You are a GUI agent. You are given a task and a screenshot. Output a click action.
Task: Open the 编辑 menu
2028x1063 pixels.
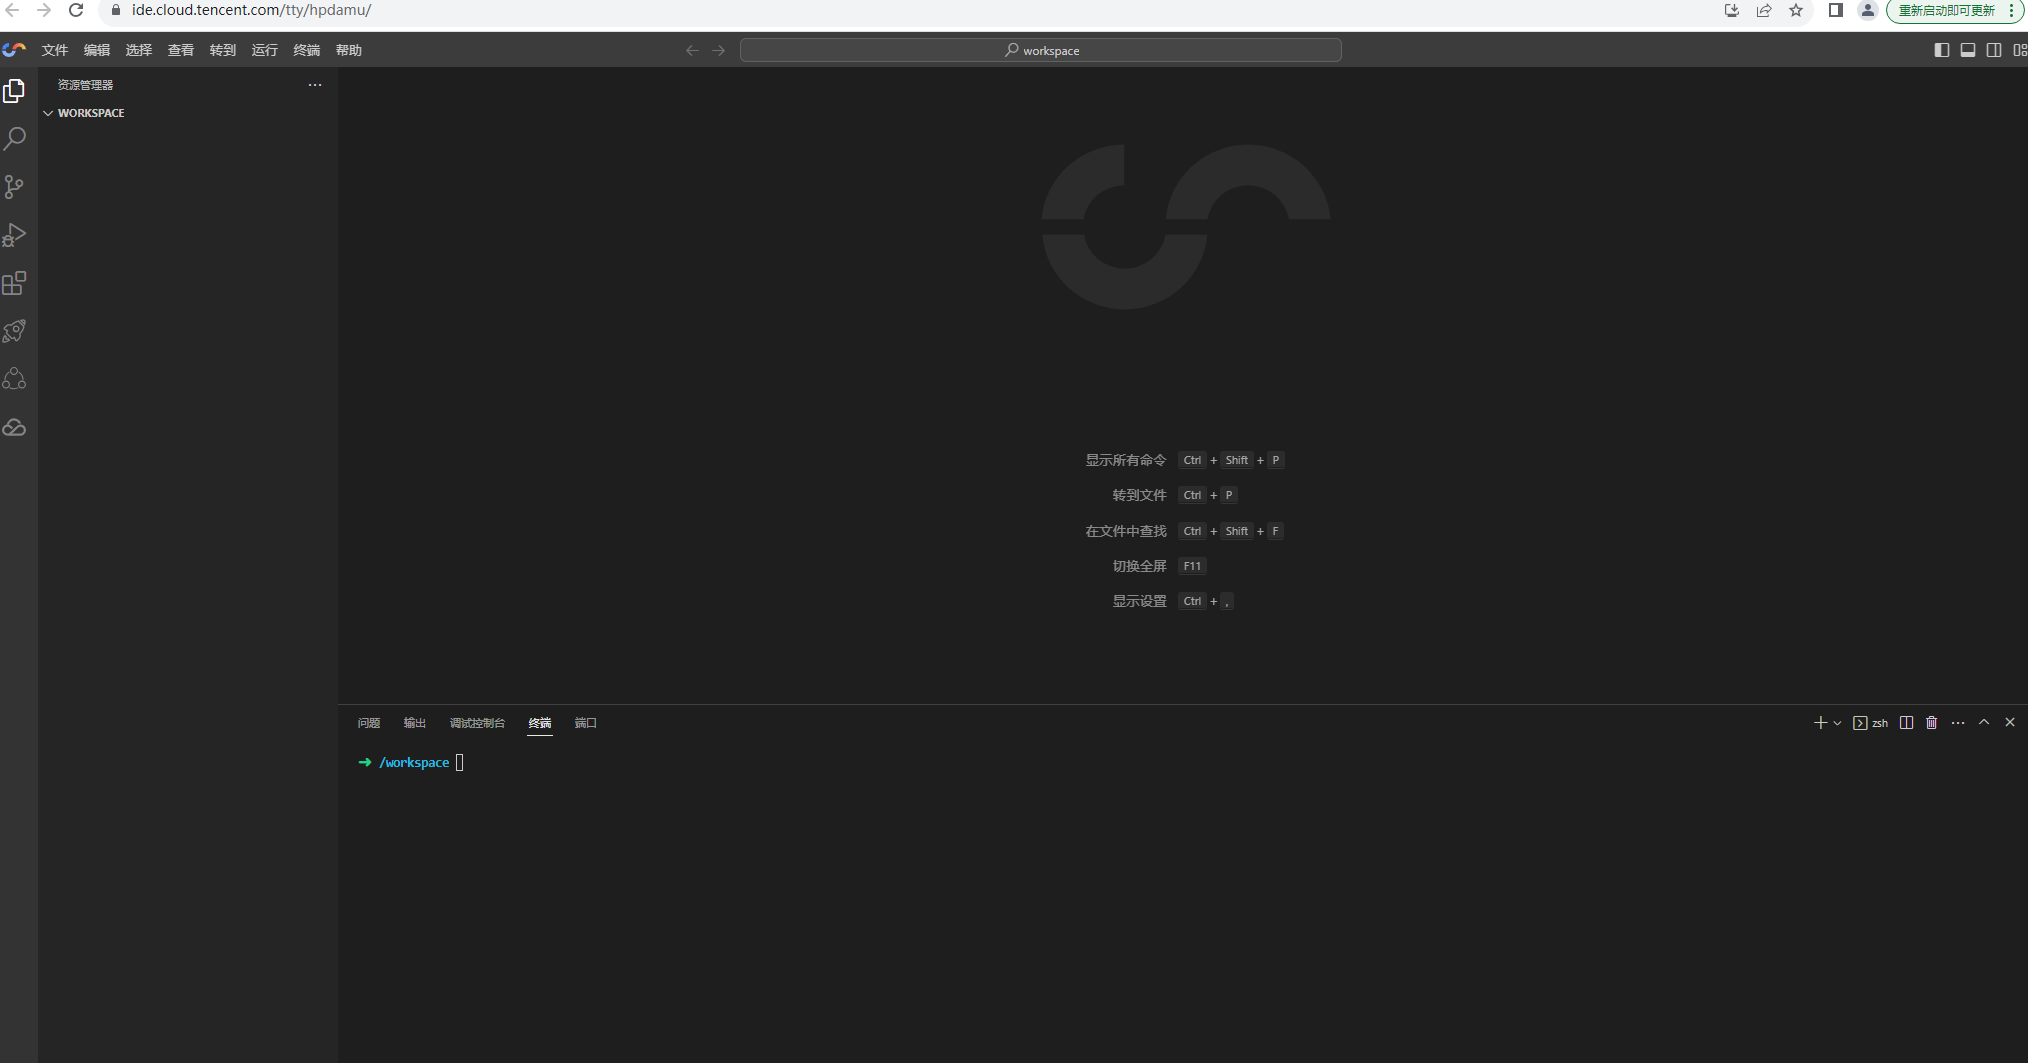(x=97, y=50)
